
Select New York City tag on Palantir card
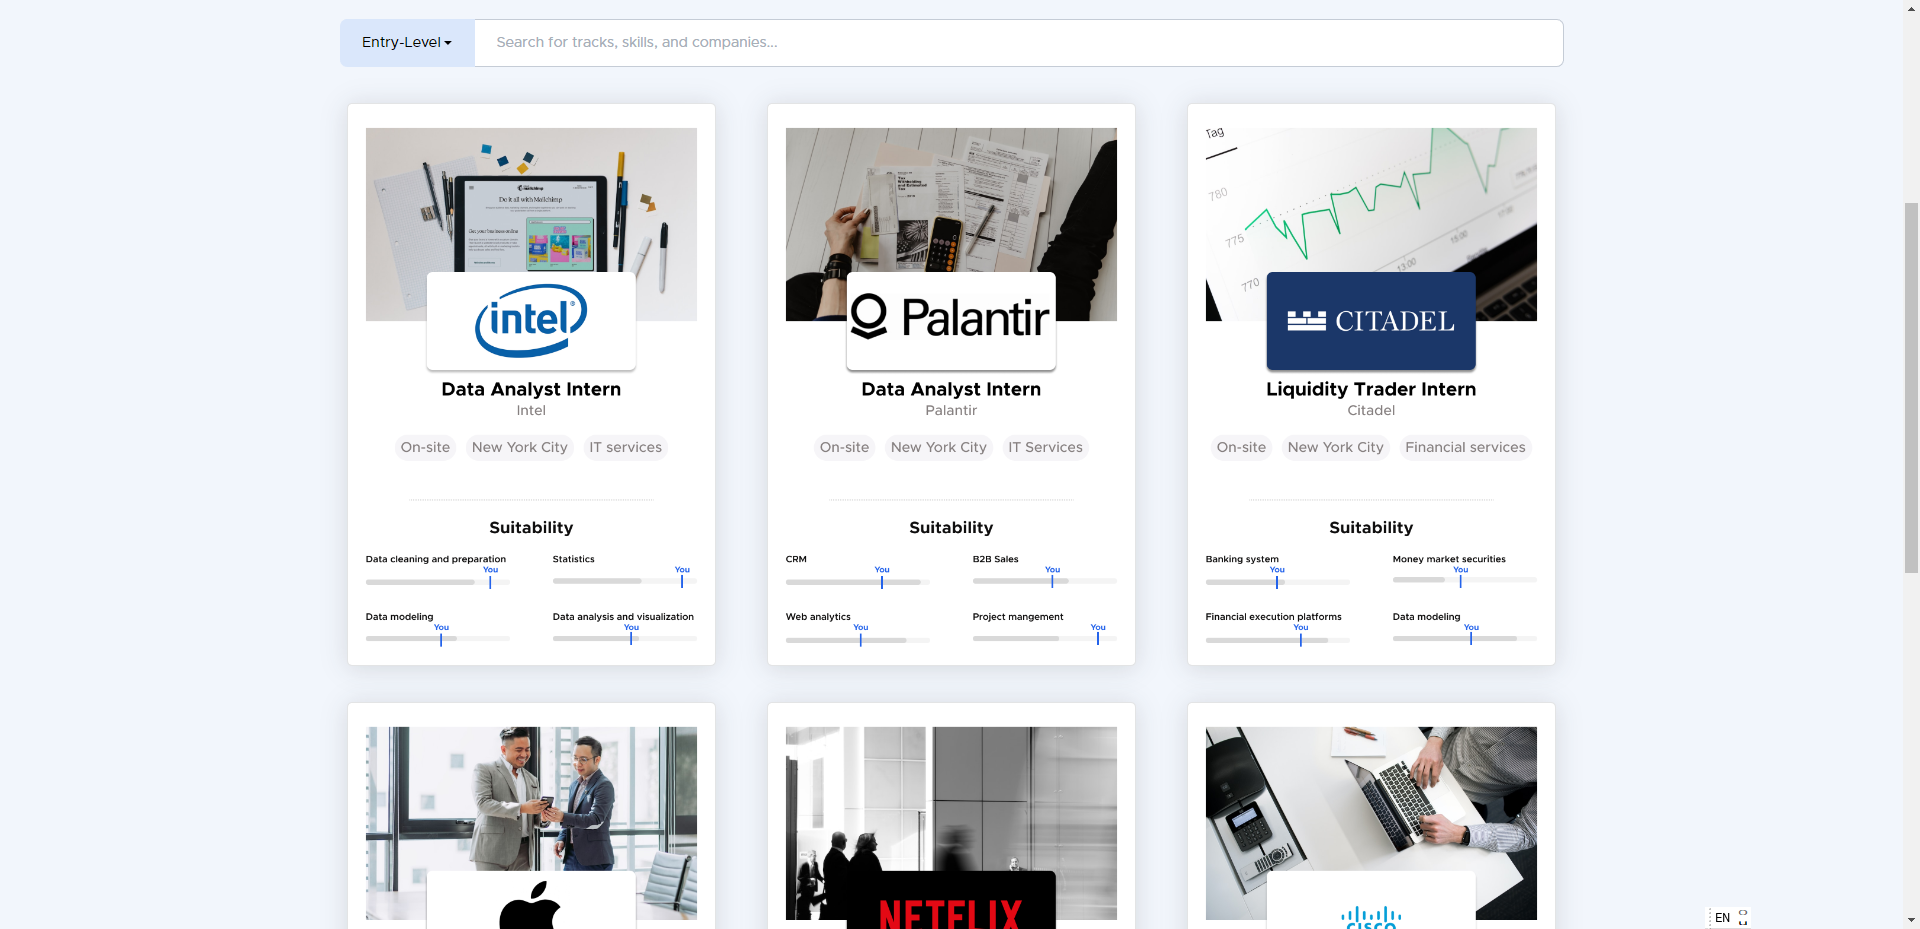pyautogui.click(x=938, y=447)
